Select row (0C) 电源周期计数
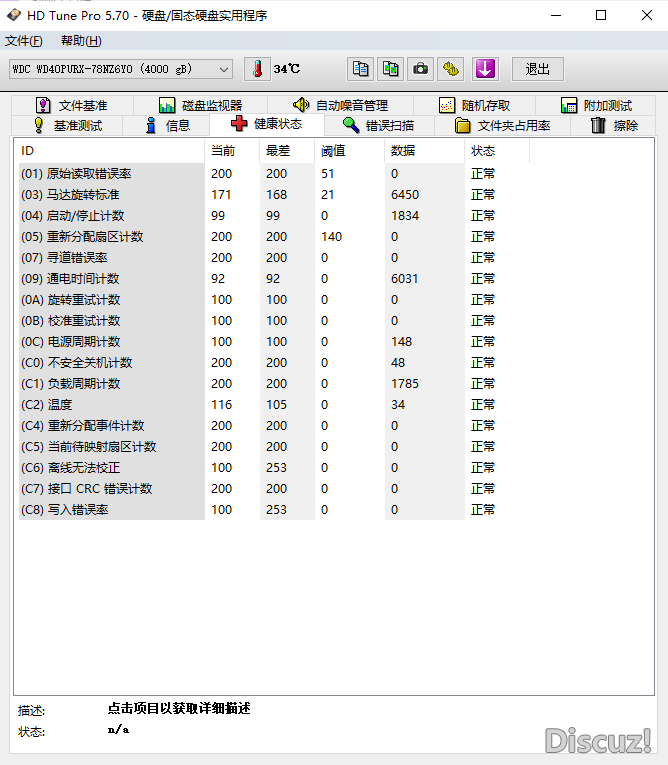This screenshot has height=765, width=668. [x=274, y=342]
